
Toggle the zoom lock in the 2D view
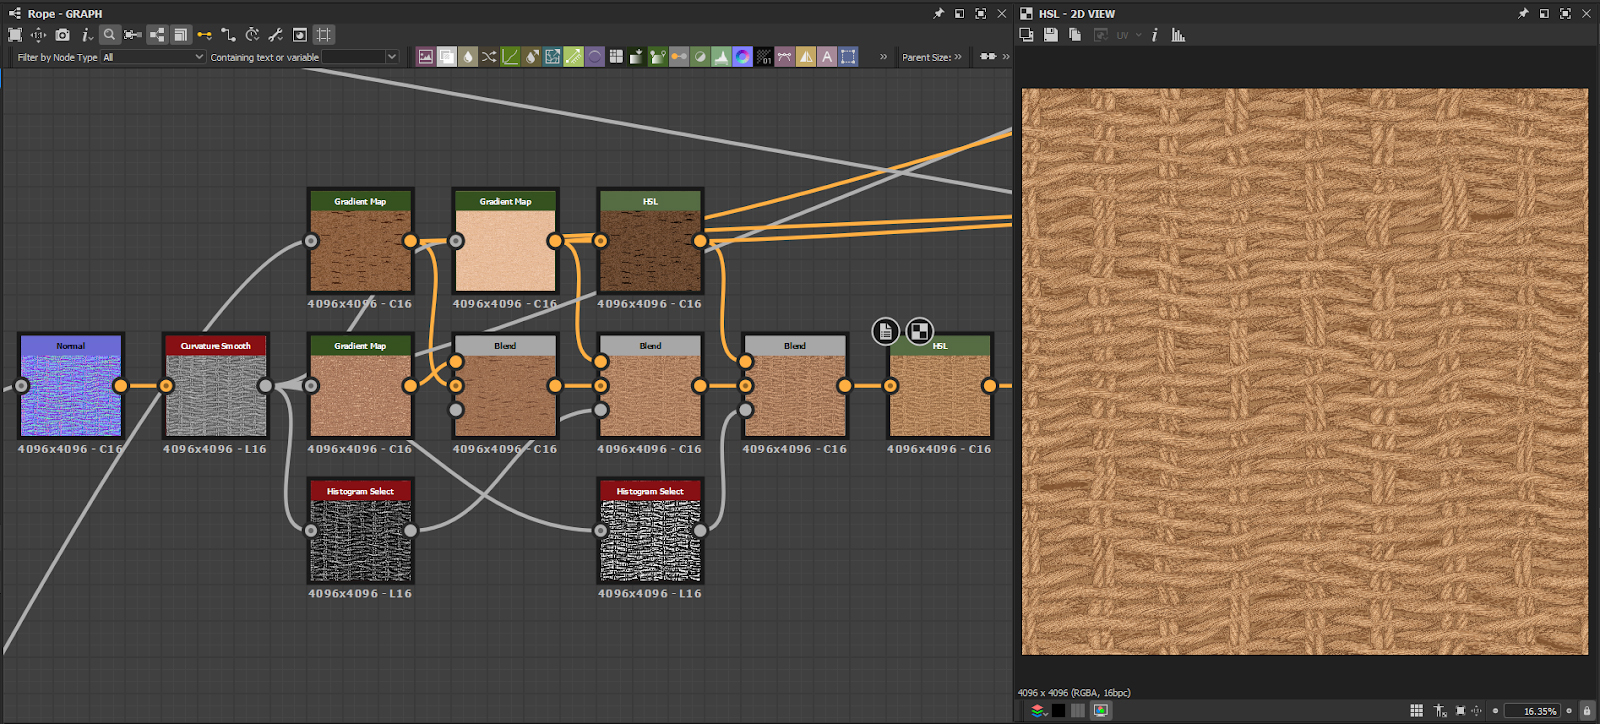pyautogui.click(x=1586, y=711)
